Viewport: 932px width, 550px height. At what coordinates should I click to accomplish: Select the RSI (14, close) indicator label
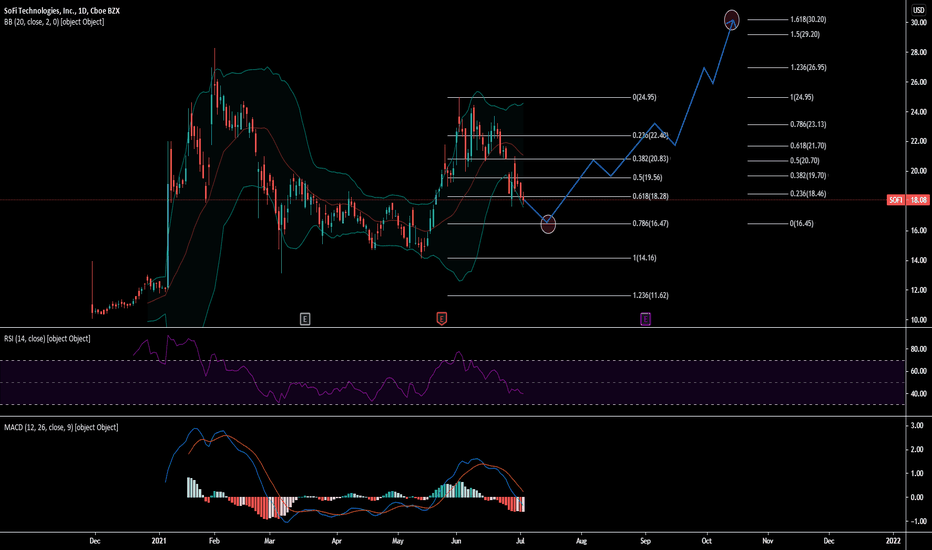[x=48, y=339]
